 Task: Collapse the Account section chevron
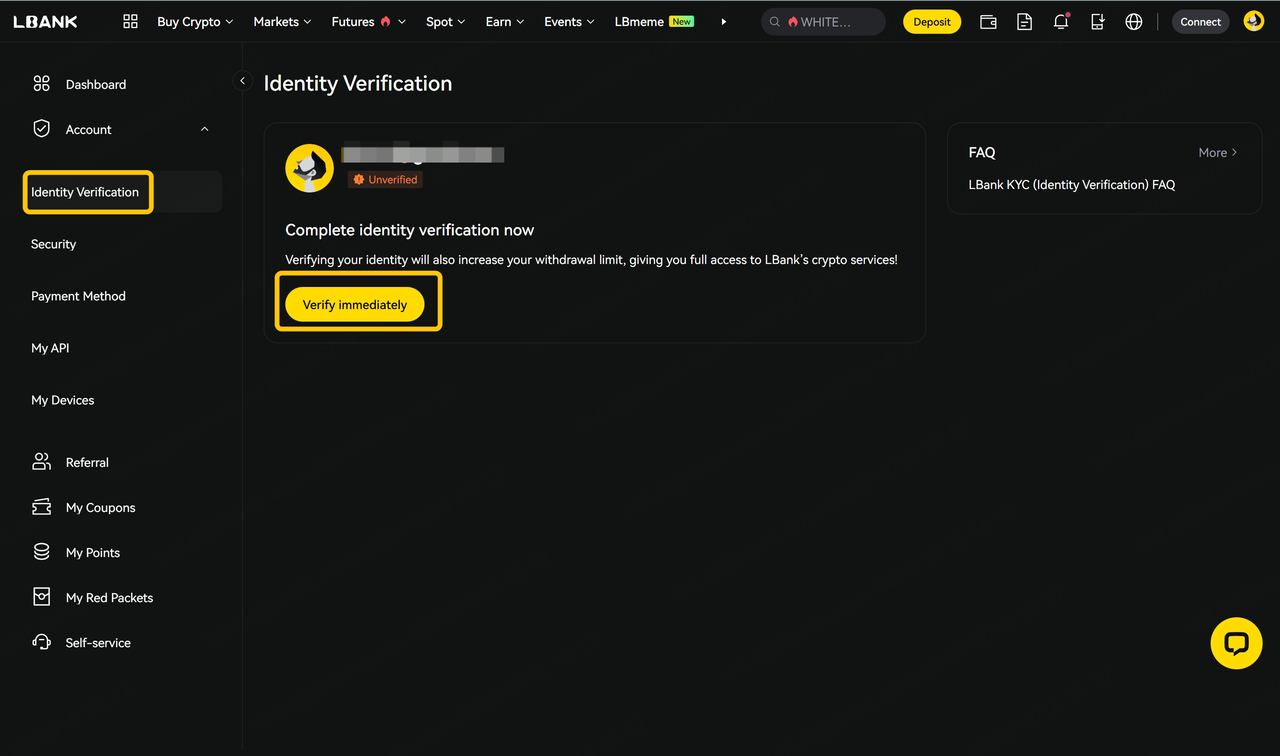(x=205, y=129)
